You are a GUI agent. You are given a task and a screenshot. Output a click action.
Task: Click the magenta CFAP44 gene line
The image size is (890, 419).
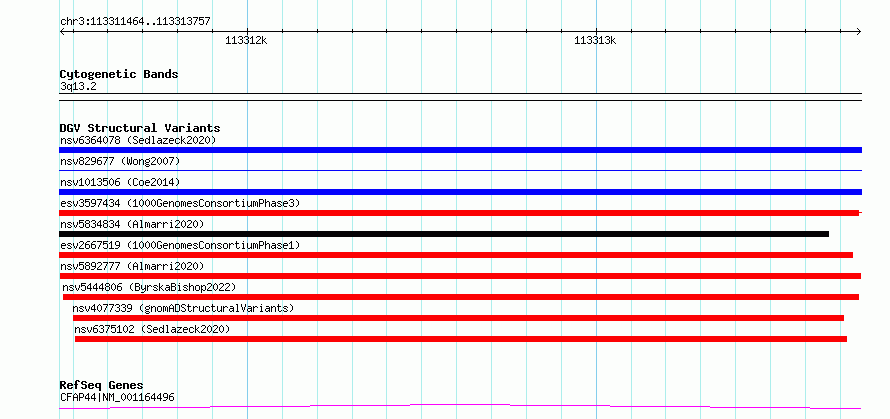coord(460,406)
